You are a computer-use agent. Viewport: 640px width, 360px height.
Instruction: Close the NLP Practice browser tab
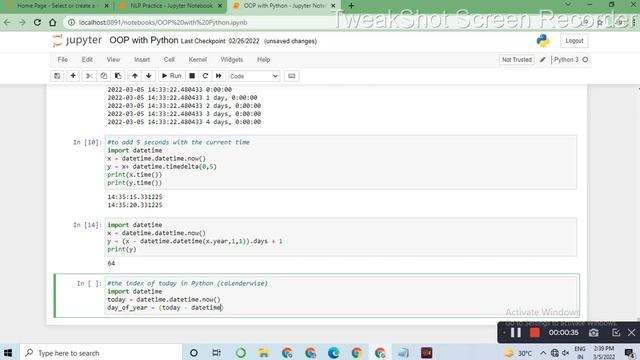(220, 6)
